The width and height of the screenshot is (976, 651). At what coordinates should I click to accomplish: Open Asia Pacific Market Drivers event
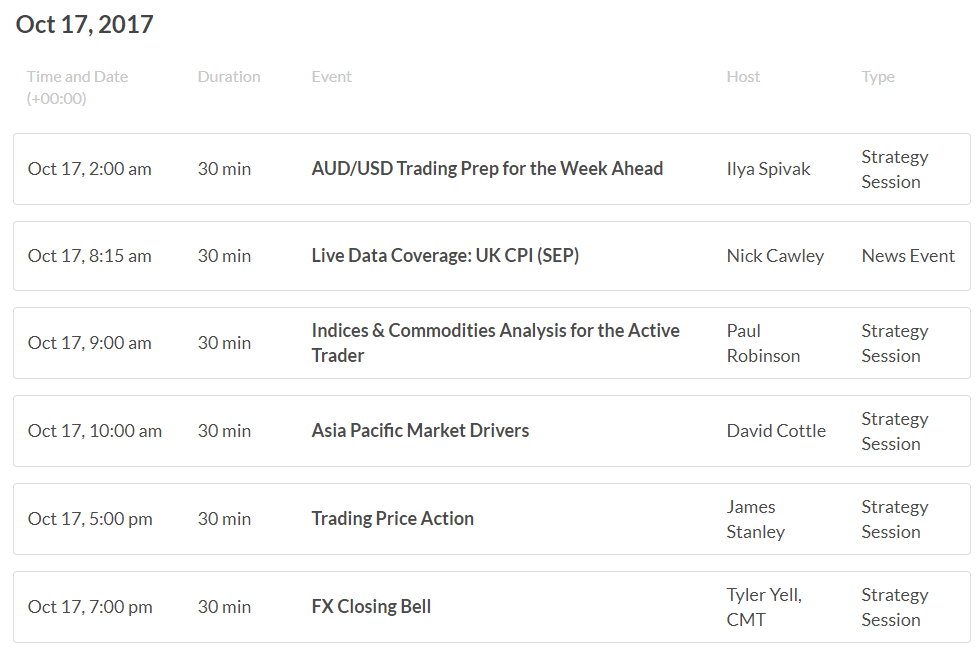(x=420, y=431)
